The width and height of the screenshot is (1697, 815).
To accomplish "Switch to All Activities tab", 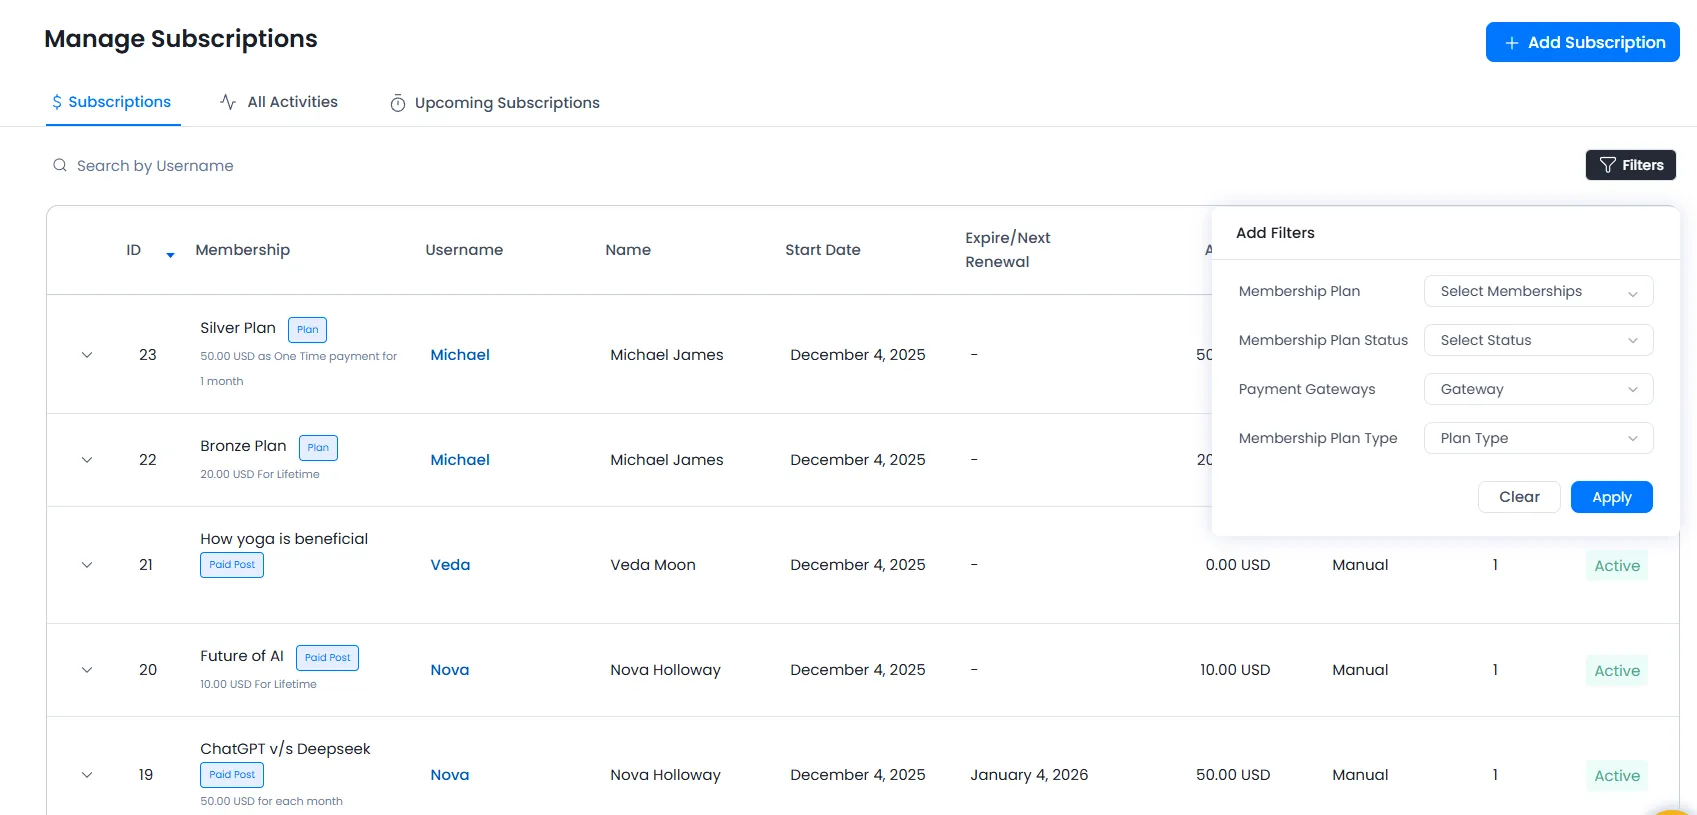I will [x=279, y=102].
